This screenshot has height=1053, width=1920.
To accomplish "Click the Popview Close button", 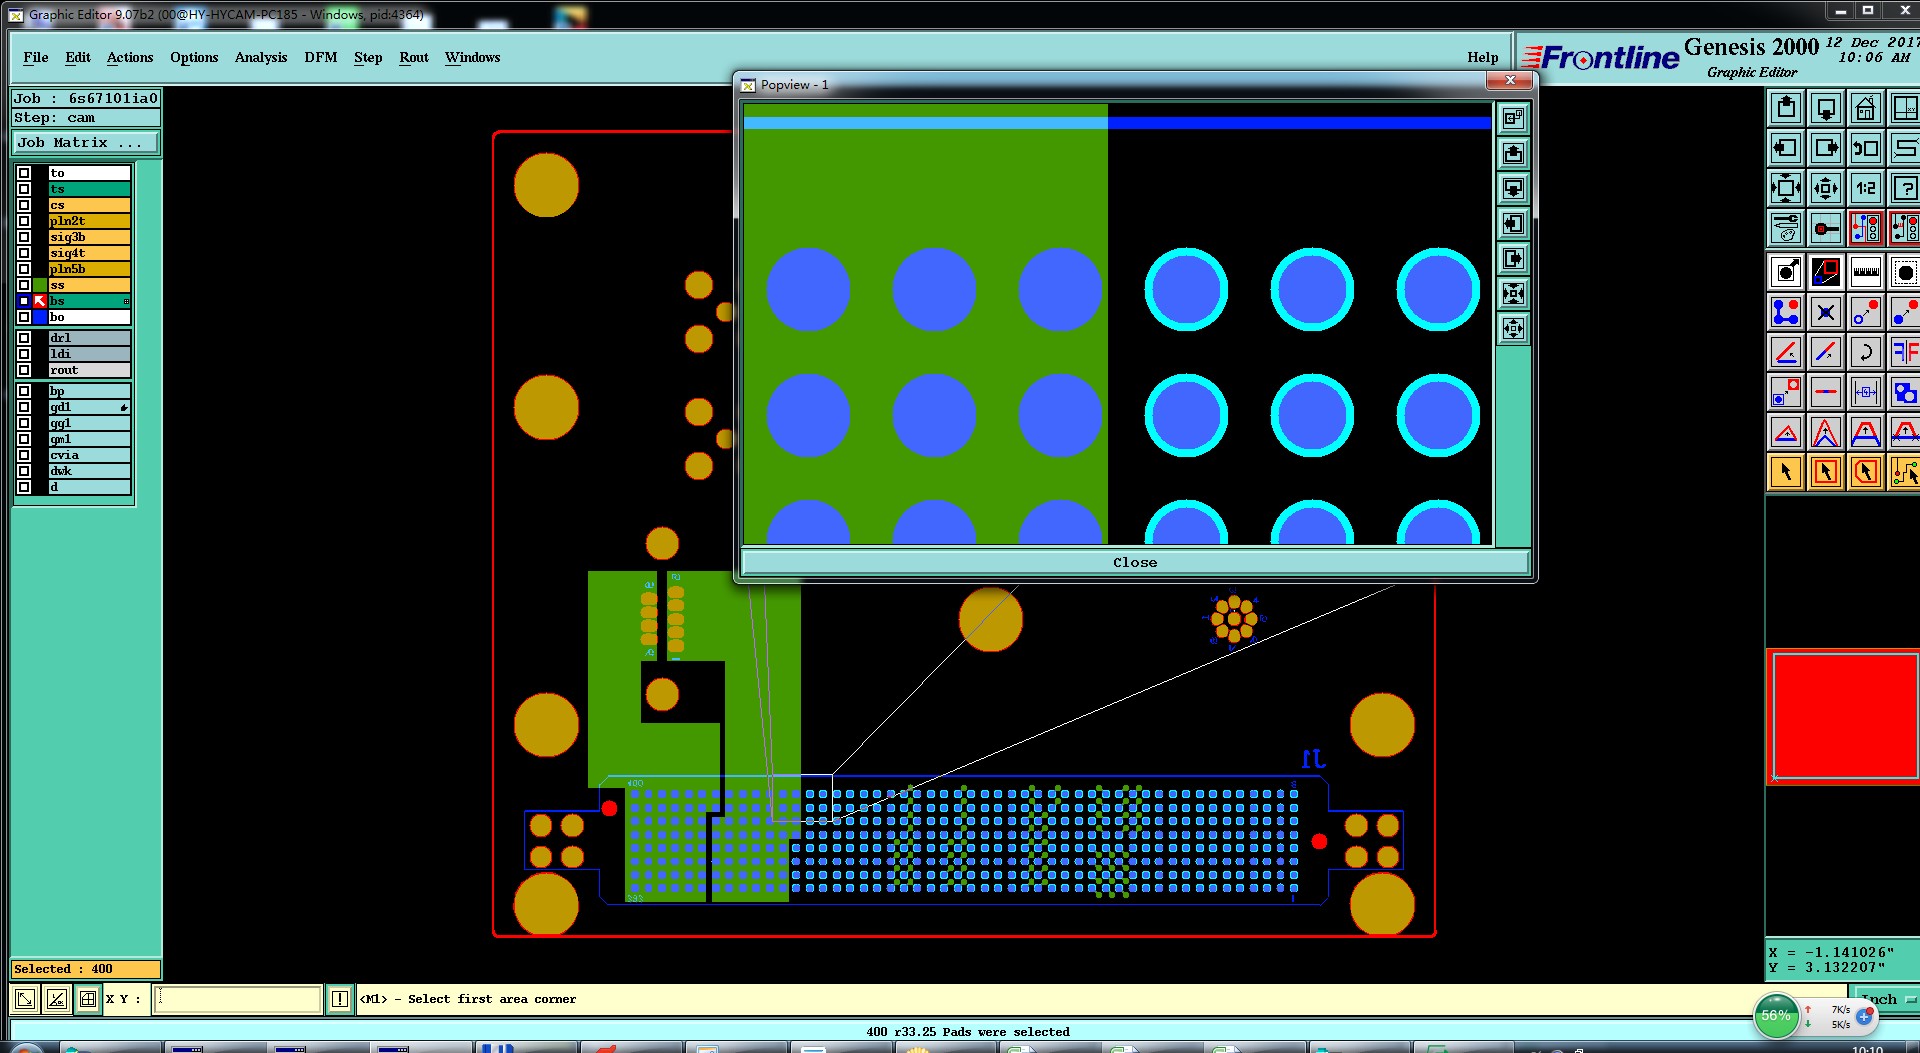I will click(1135, 562).
